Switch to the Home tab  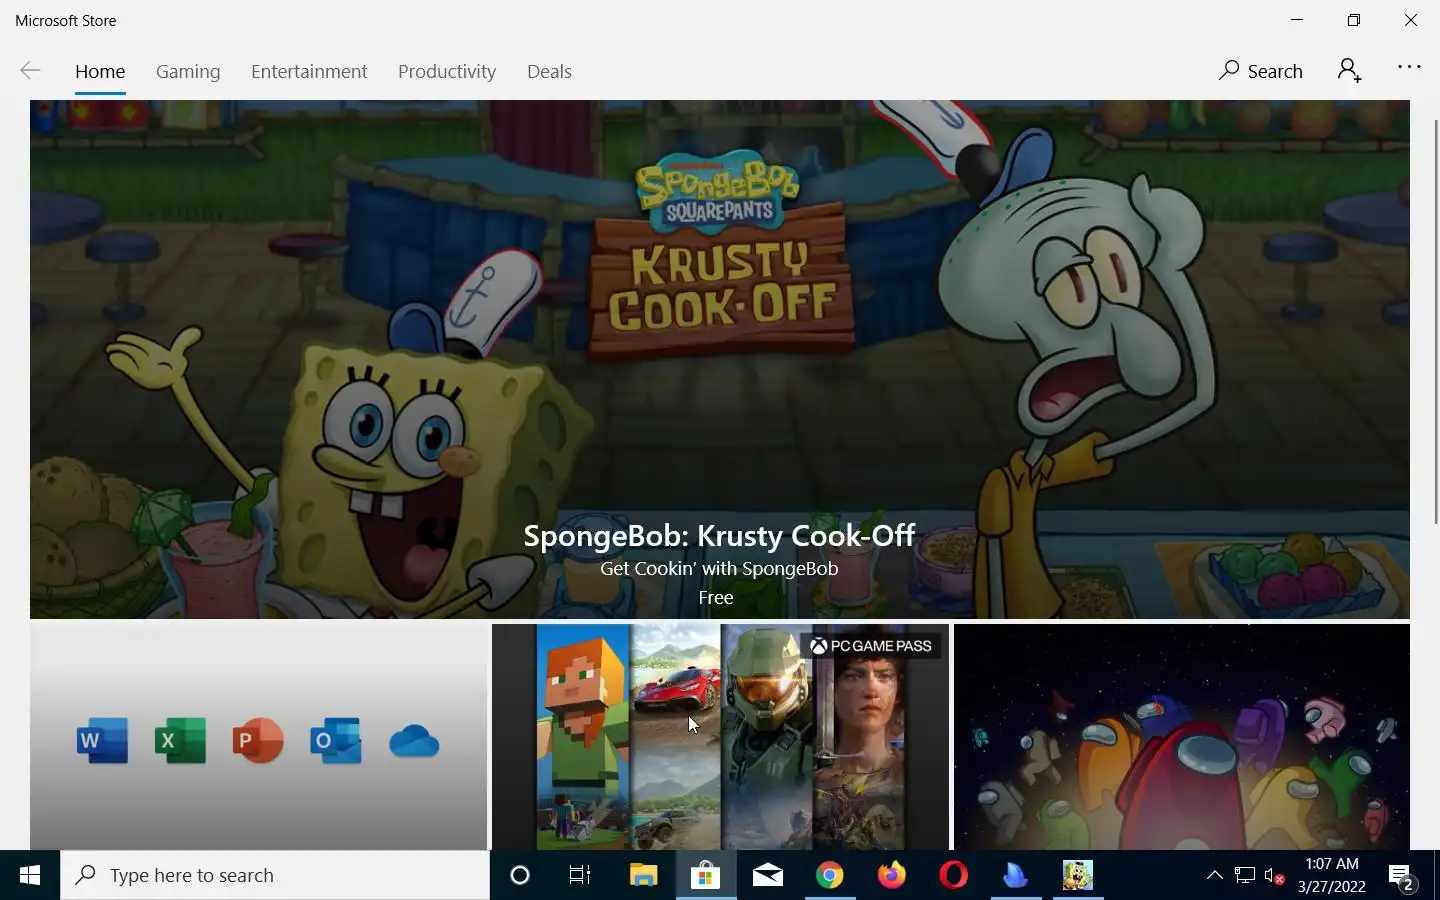pos(100,72)
